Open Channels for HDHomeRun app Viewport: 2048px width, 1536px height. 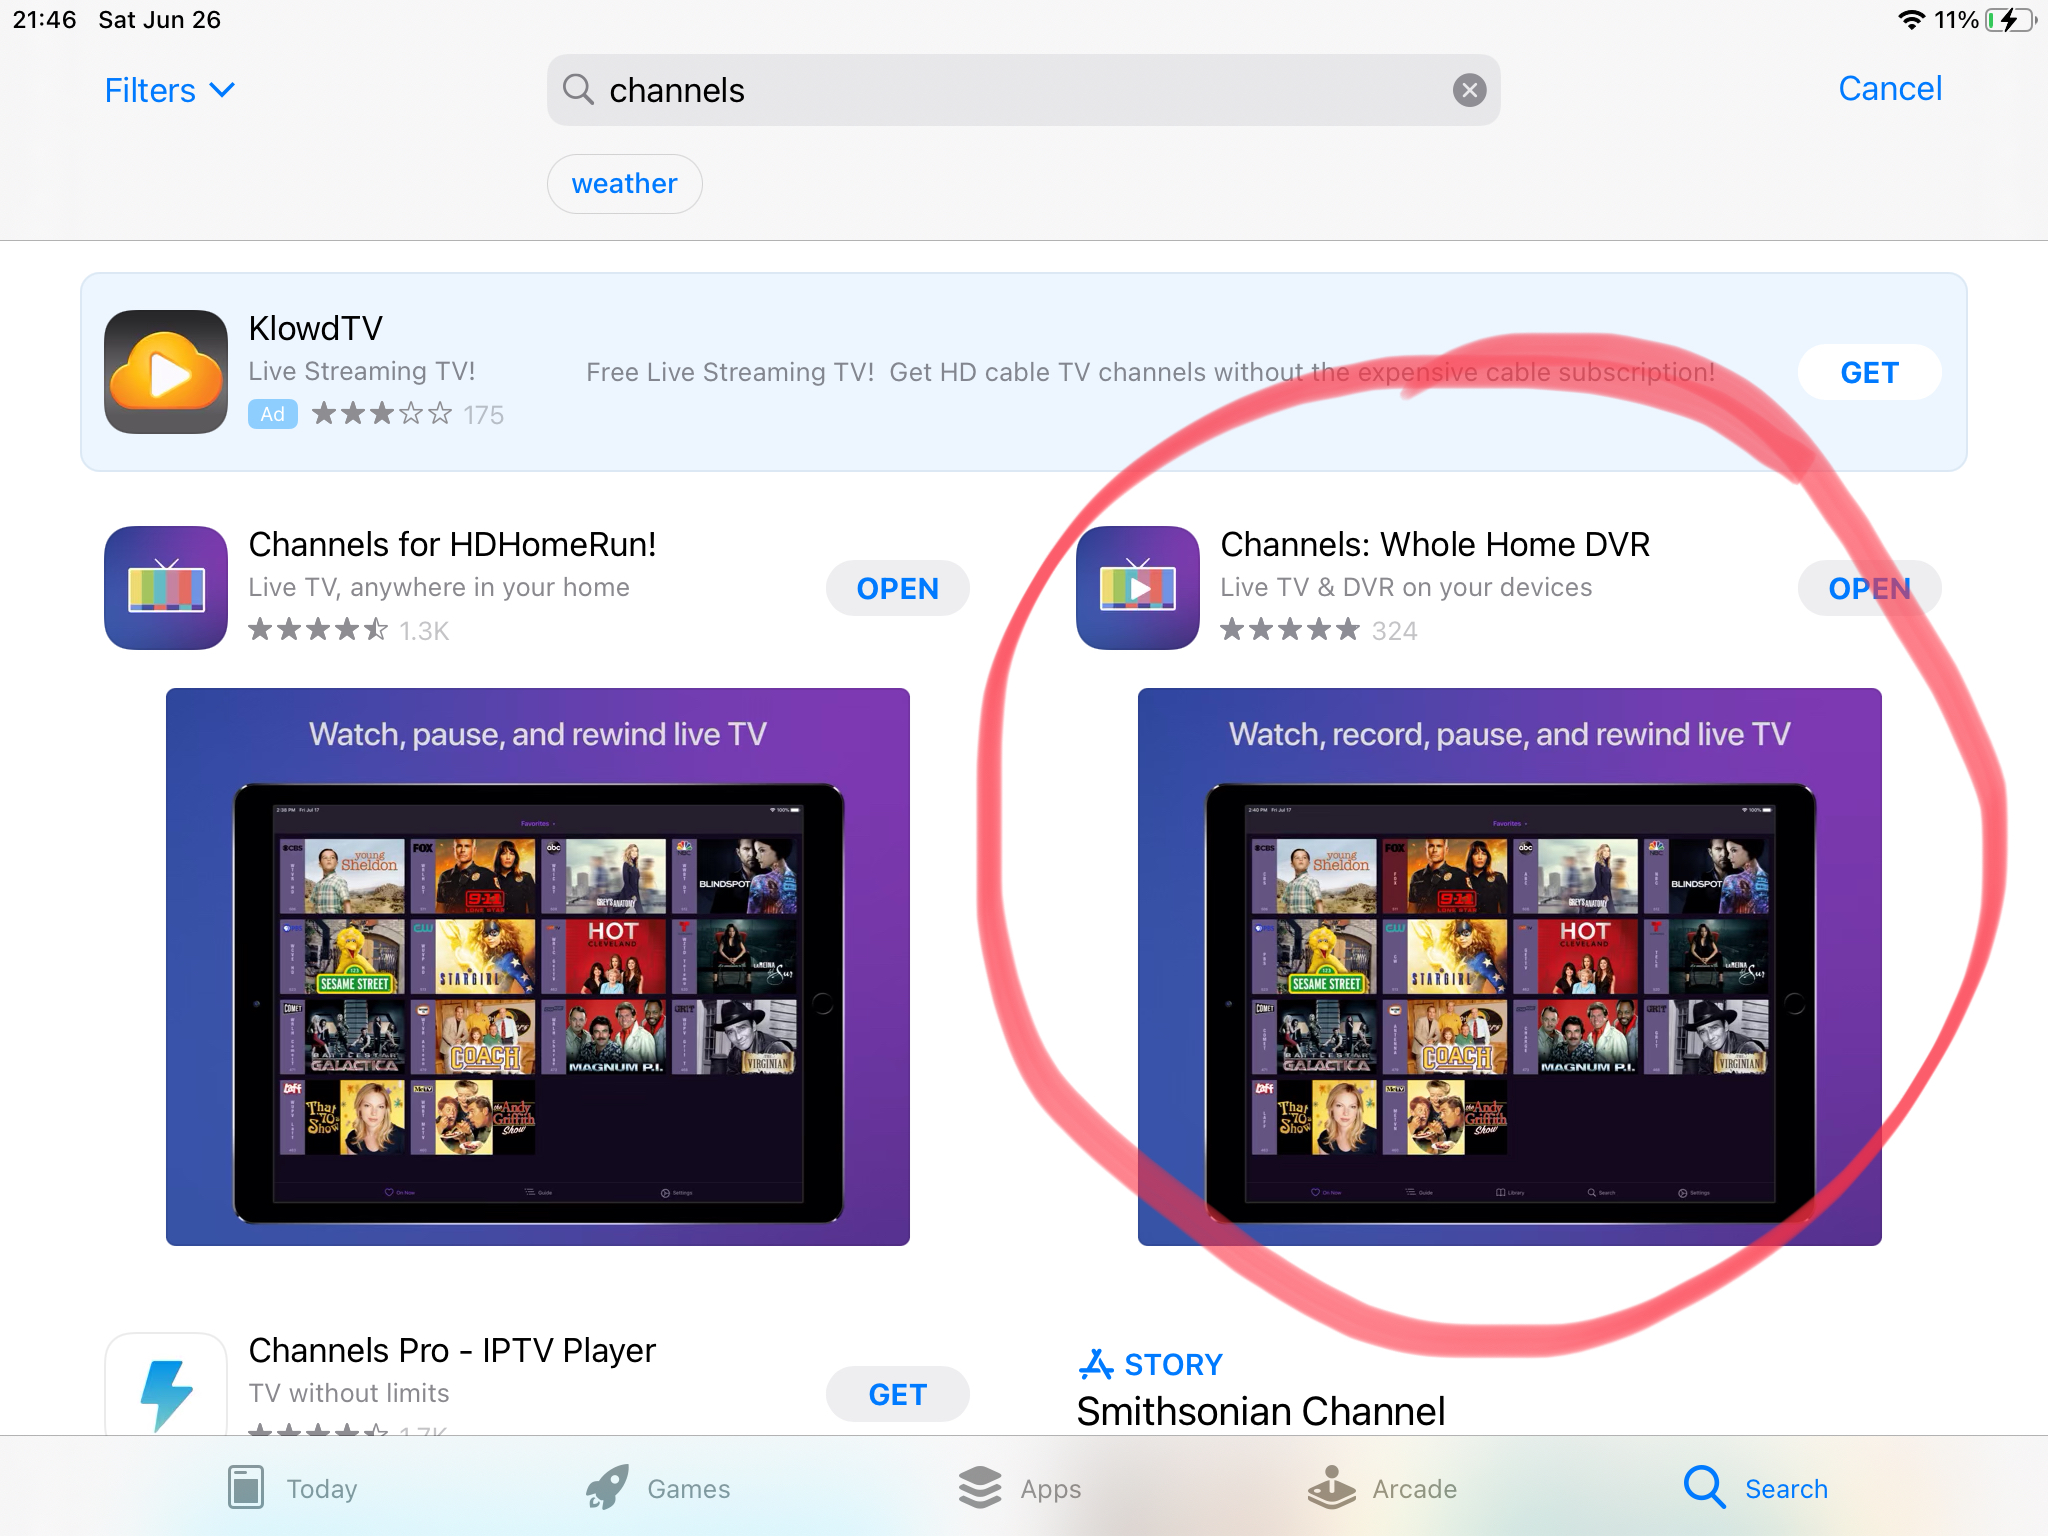pyautogui.click(x=897, y=589)
